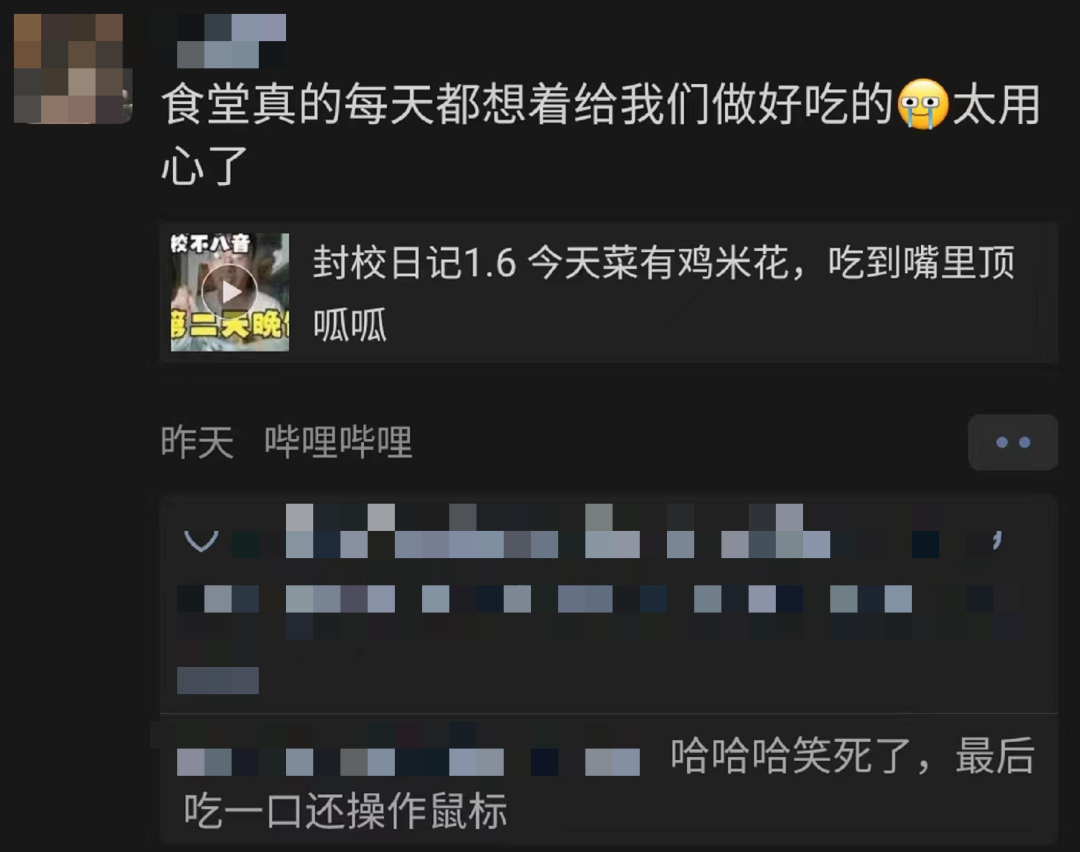This screenshot has height=852, width=1080.
Task: Tap the heart icon in likes list
Action: [x=201, y=541]
